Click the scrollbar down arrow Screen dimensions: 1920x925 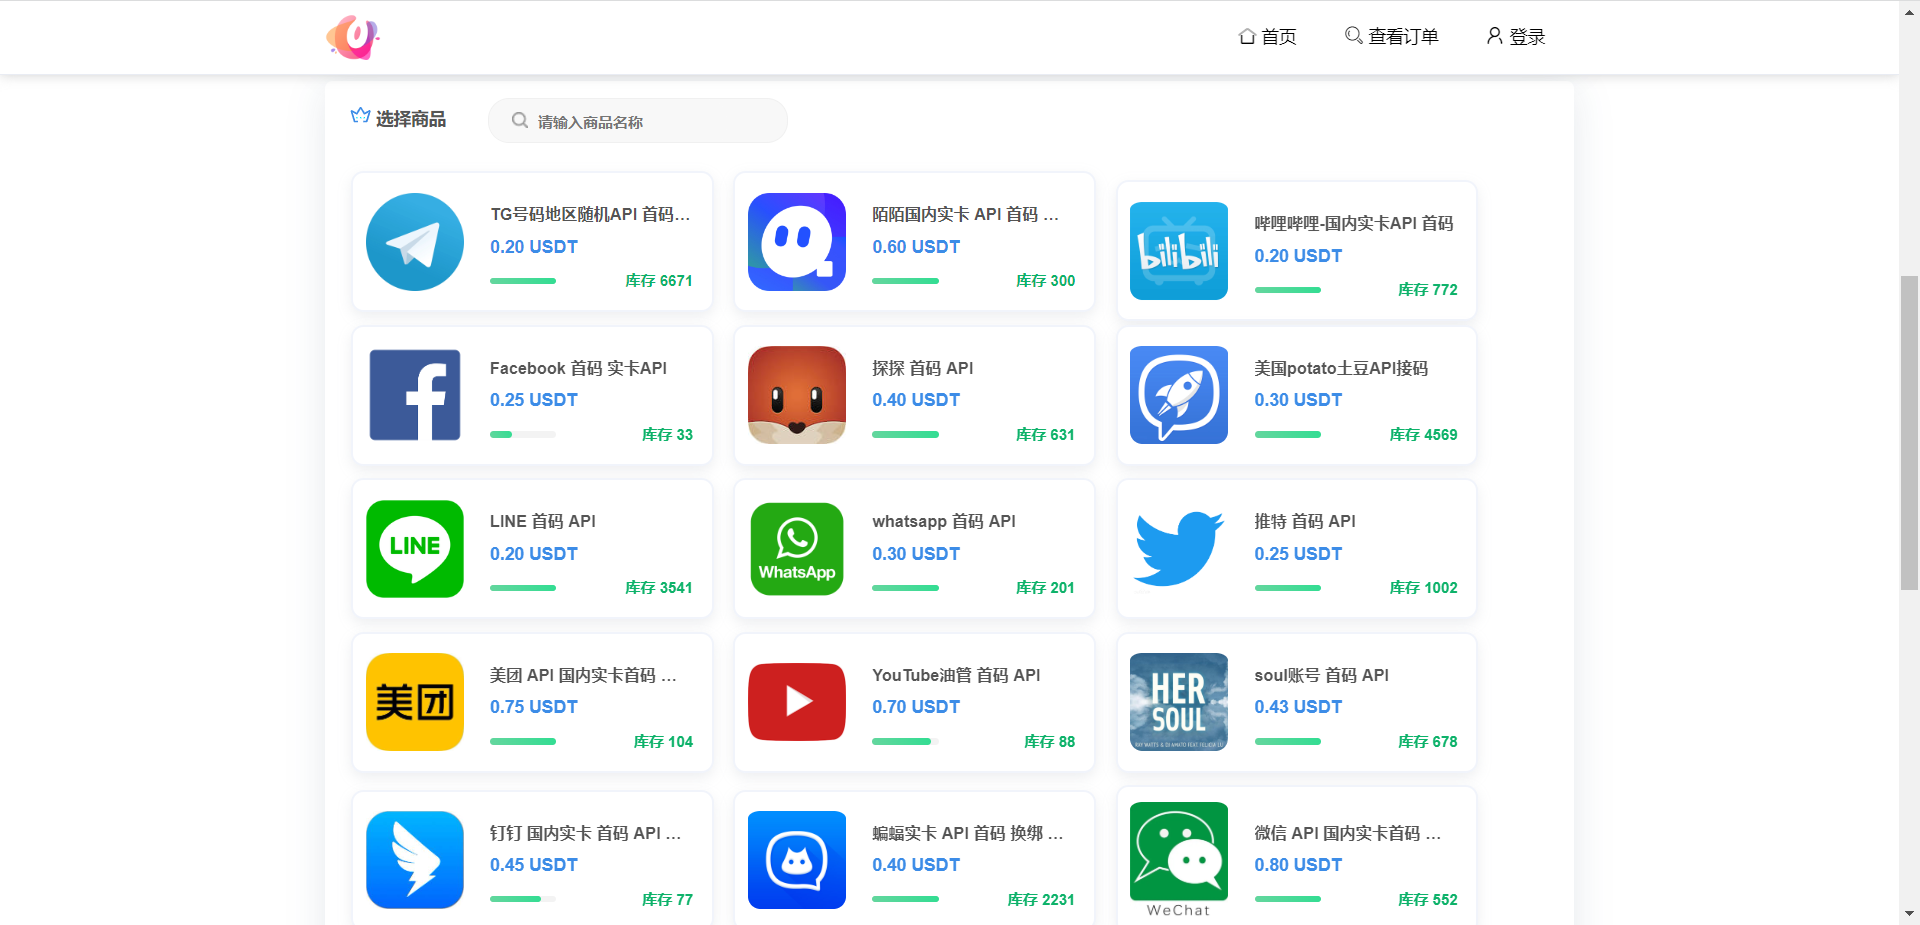(x=1909, y=914)
